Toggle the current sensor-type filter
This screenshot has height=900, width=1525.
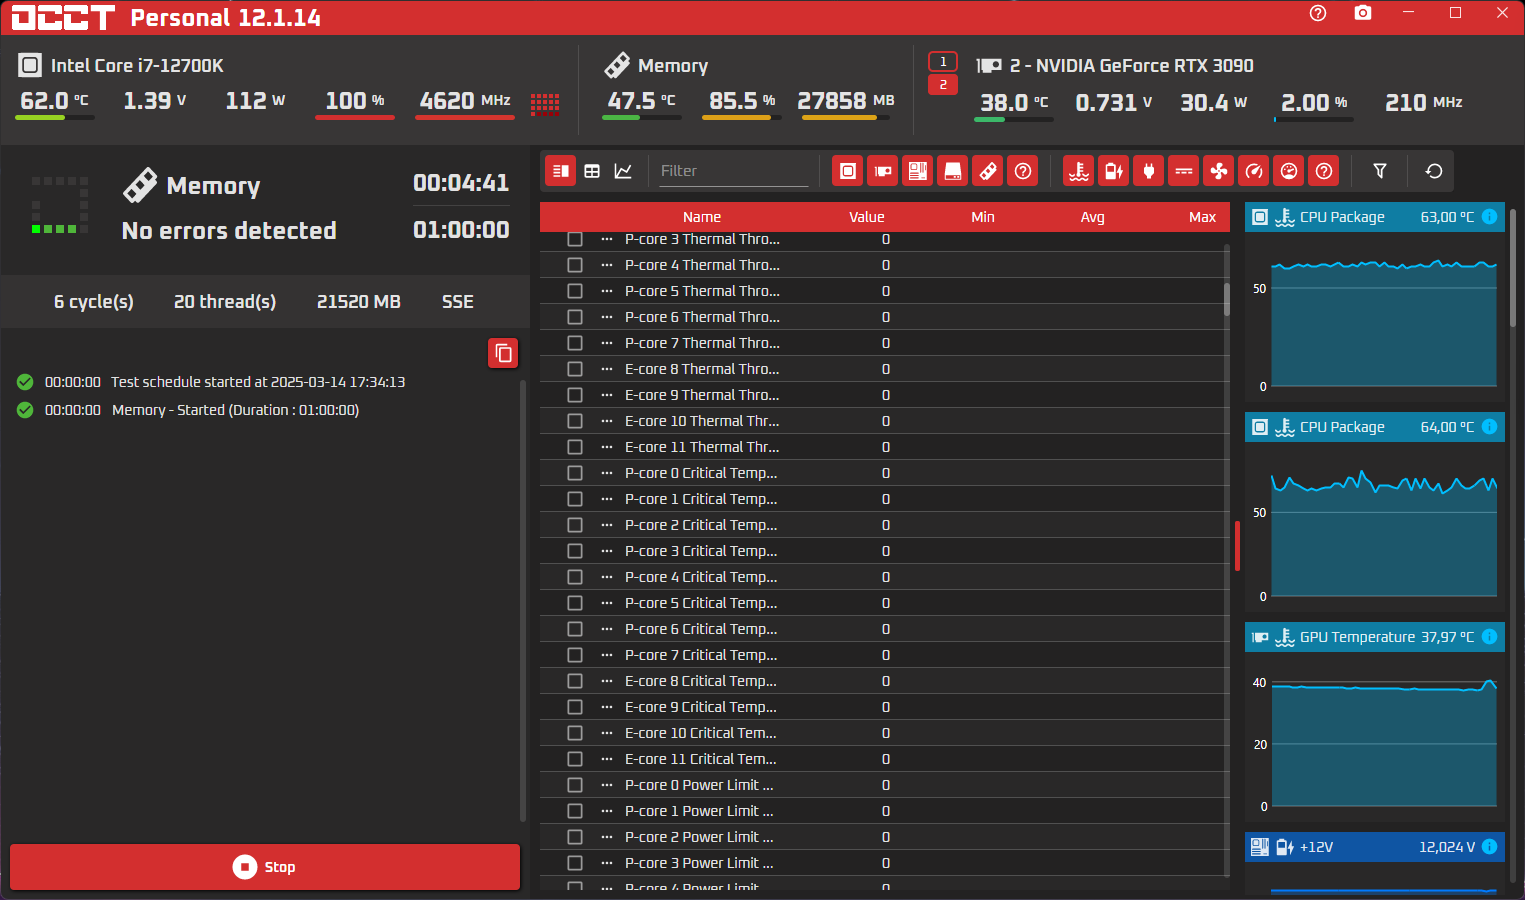coord(1184,171)
